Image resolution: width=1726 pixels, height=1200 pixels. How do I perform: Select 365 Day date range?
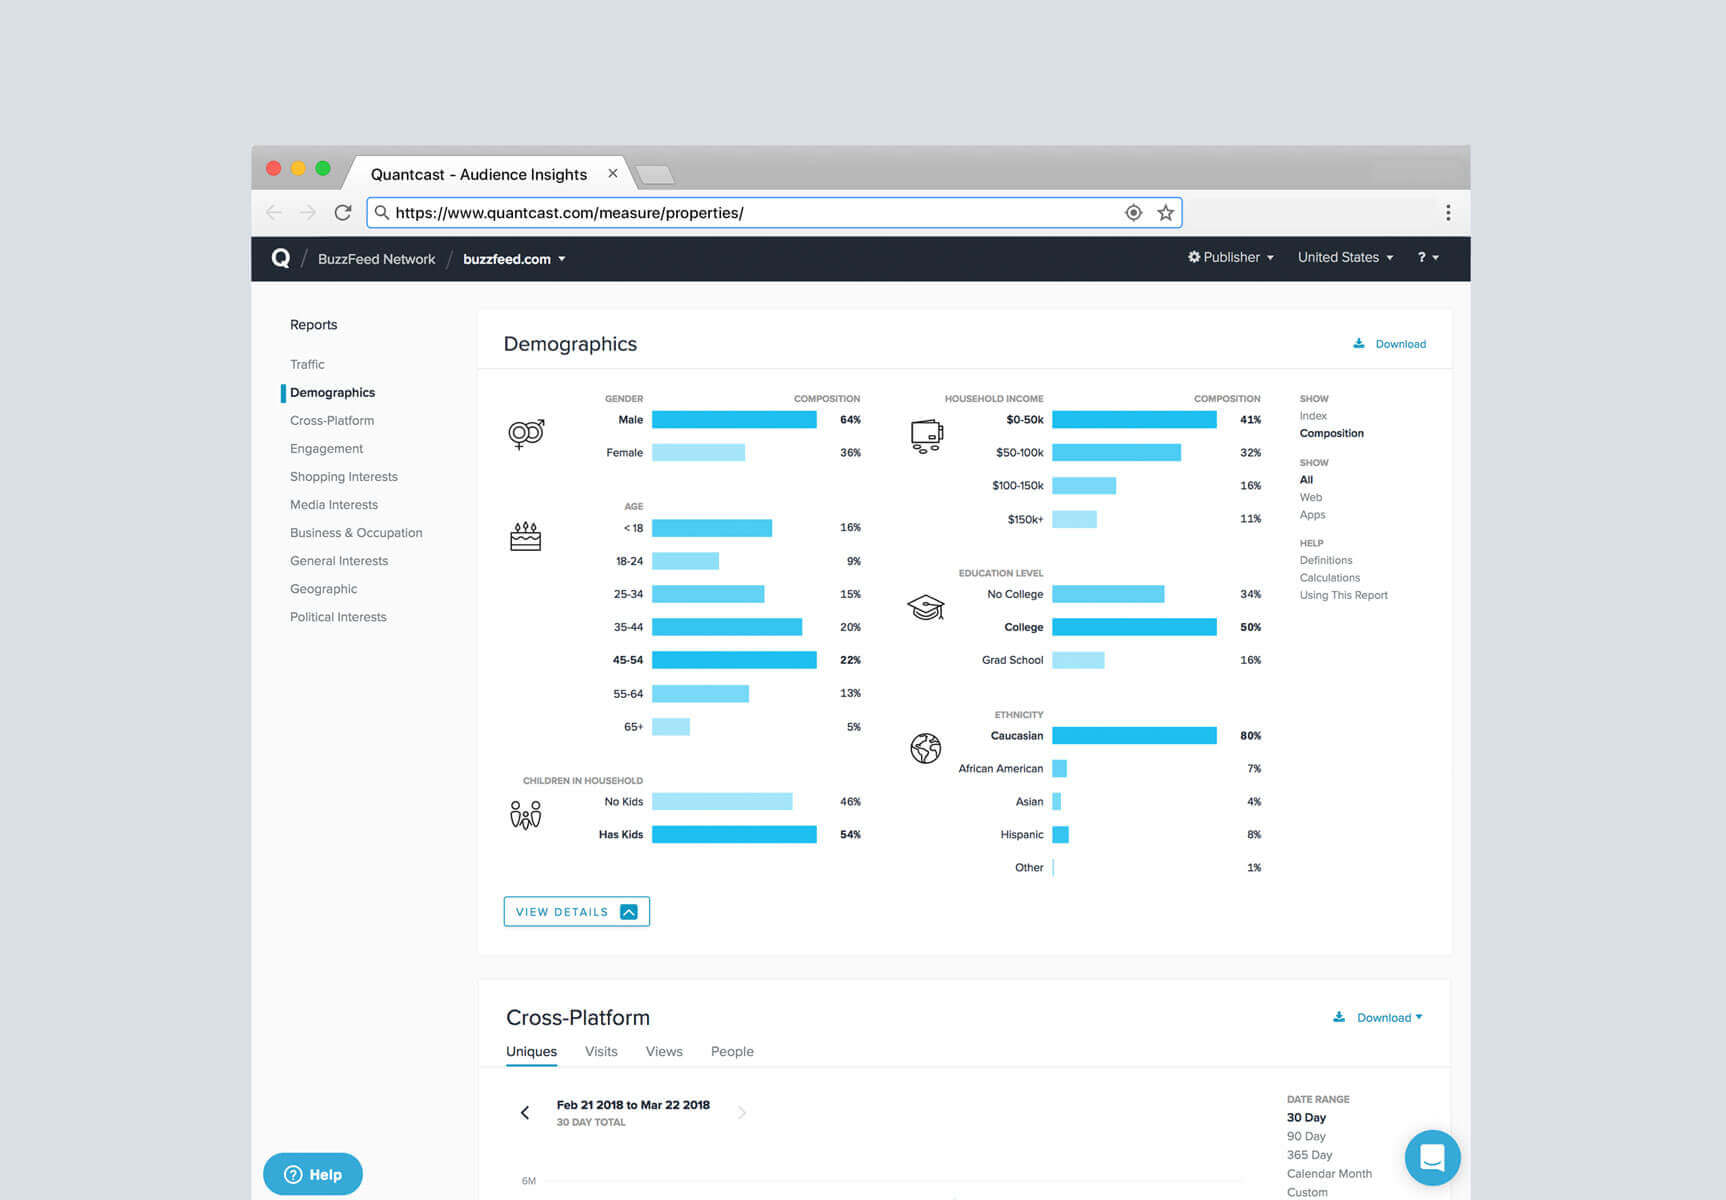[x=1309, y=1154]
